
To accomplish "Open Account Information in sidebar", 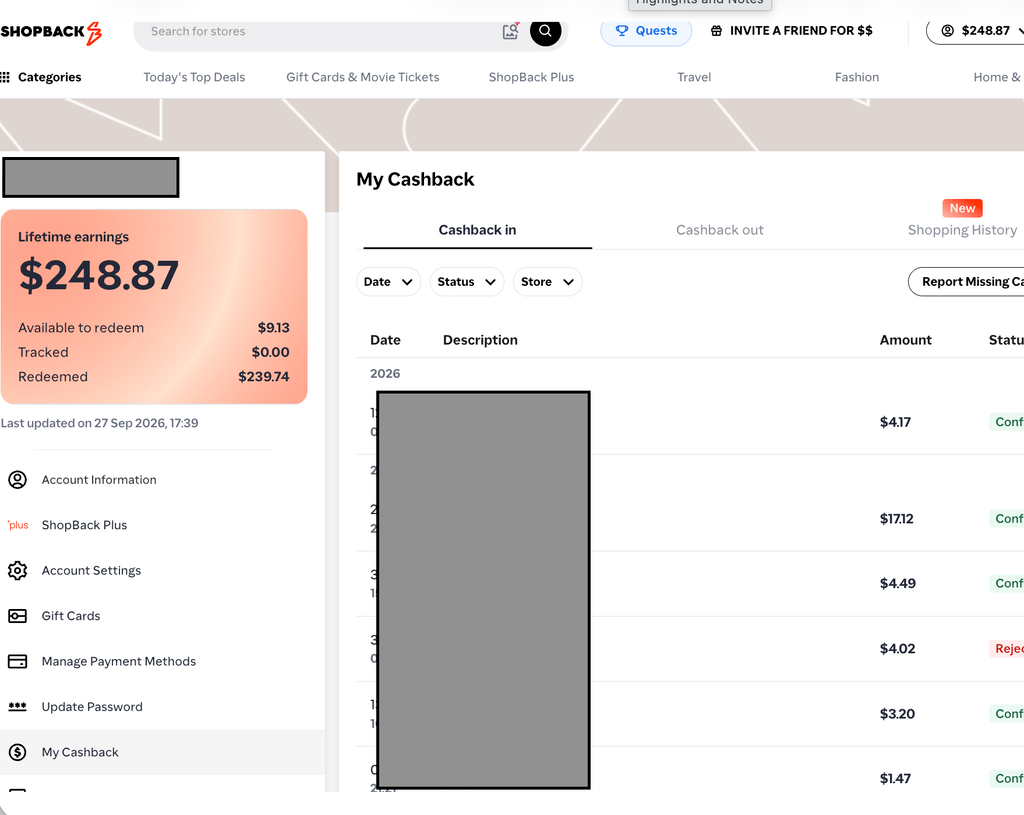I will point(99,480).
